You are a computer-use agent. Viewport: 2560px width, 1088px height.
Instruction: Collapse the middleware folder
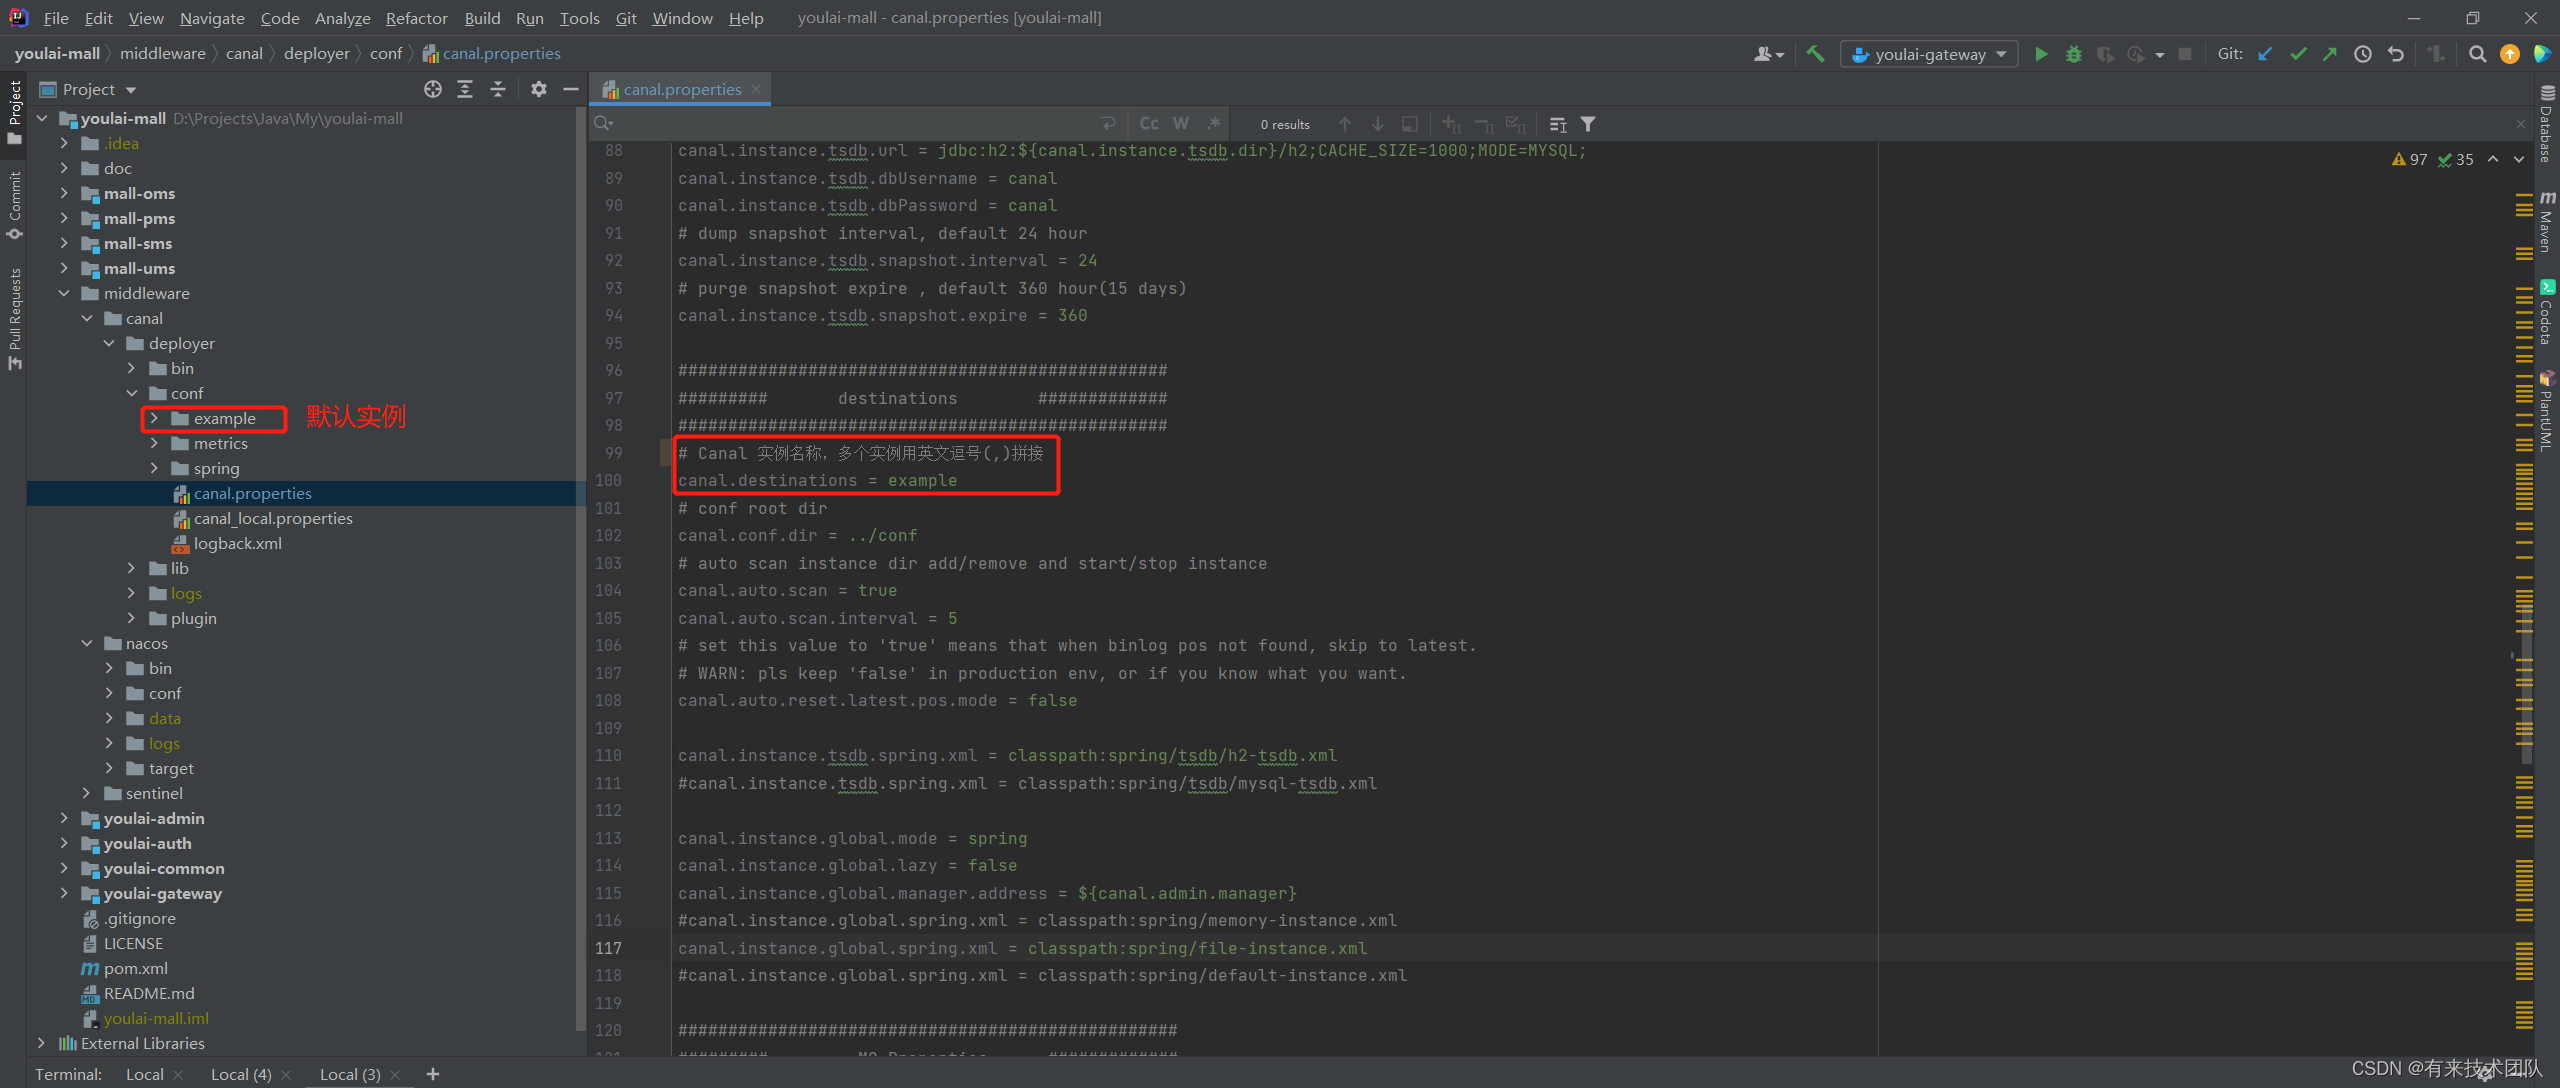[x=65, y=293]
